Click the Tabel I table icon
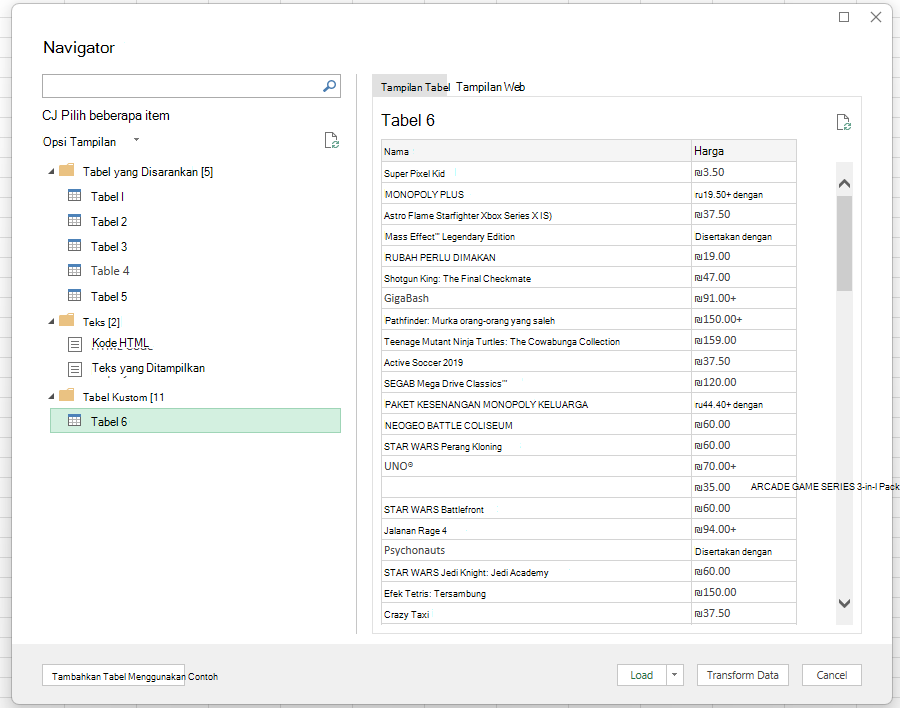The image size is (900, 708). (75, 196)
